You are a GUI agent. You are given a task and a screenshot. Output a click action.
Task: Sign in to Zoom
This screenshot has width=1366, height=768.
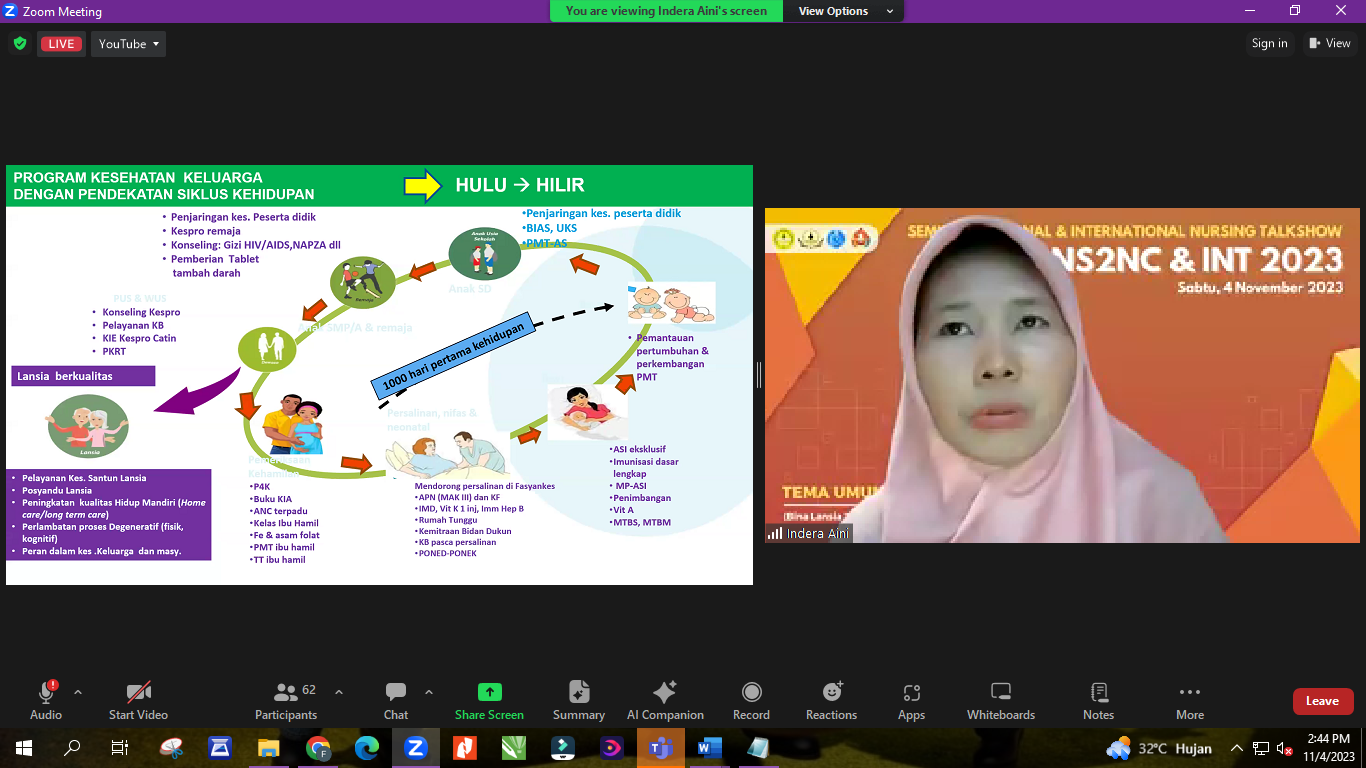[1269, 43]
